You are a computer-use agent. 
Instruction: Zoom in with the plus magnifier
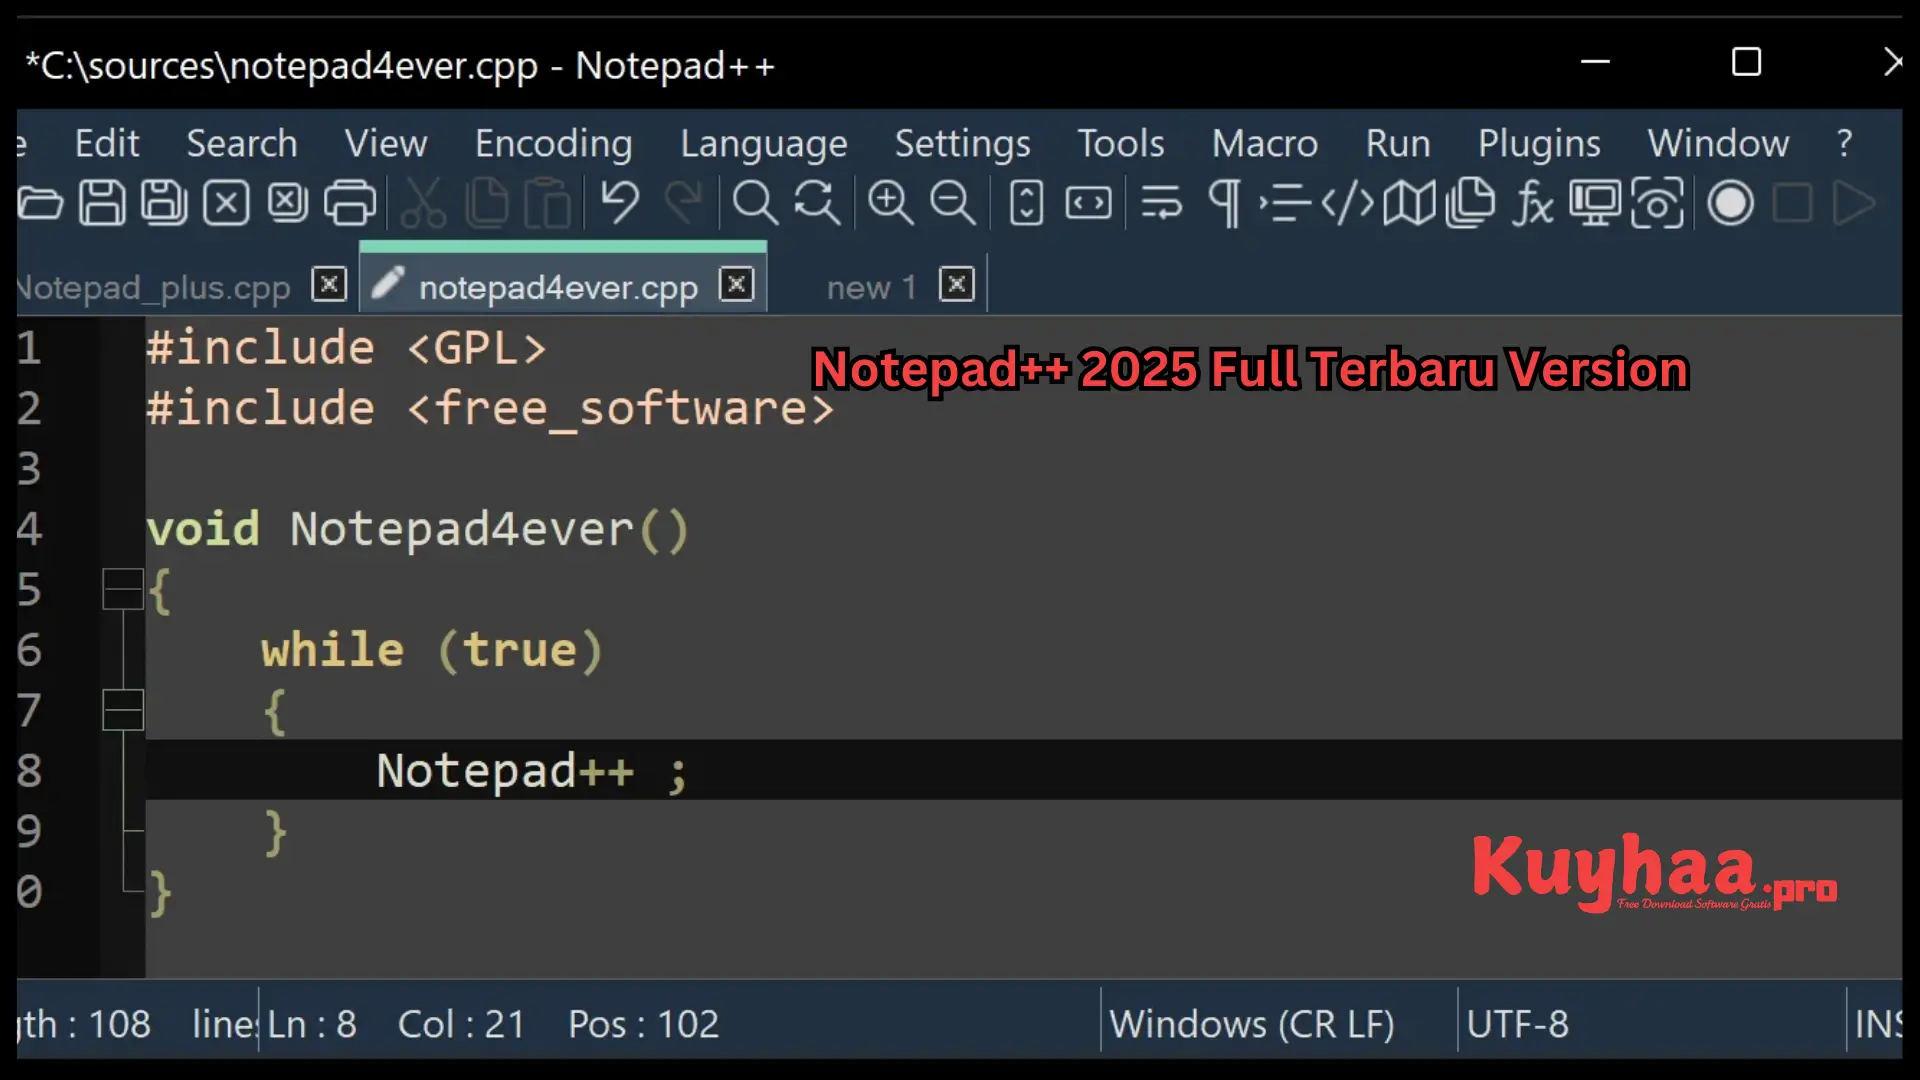[890, 203]
